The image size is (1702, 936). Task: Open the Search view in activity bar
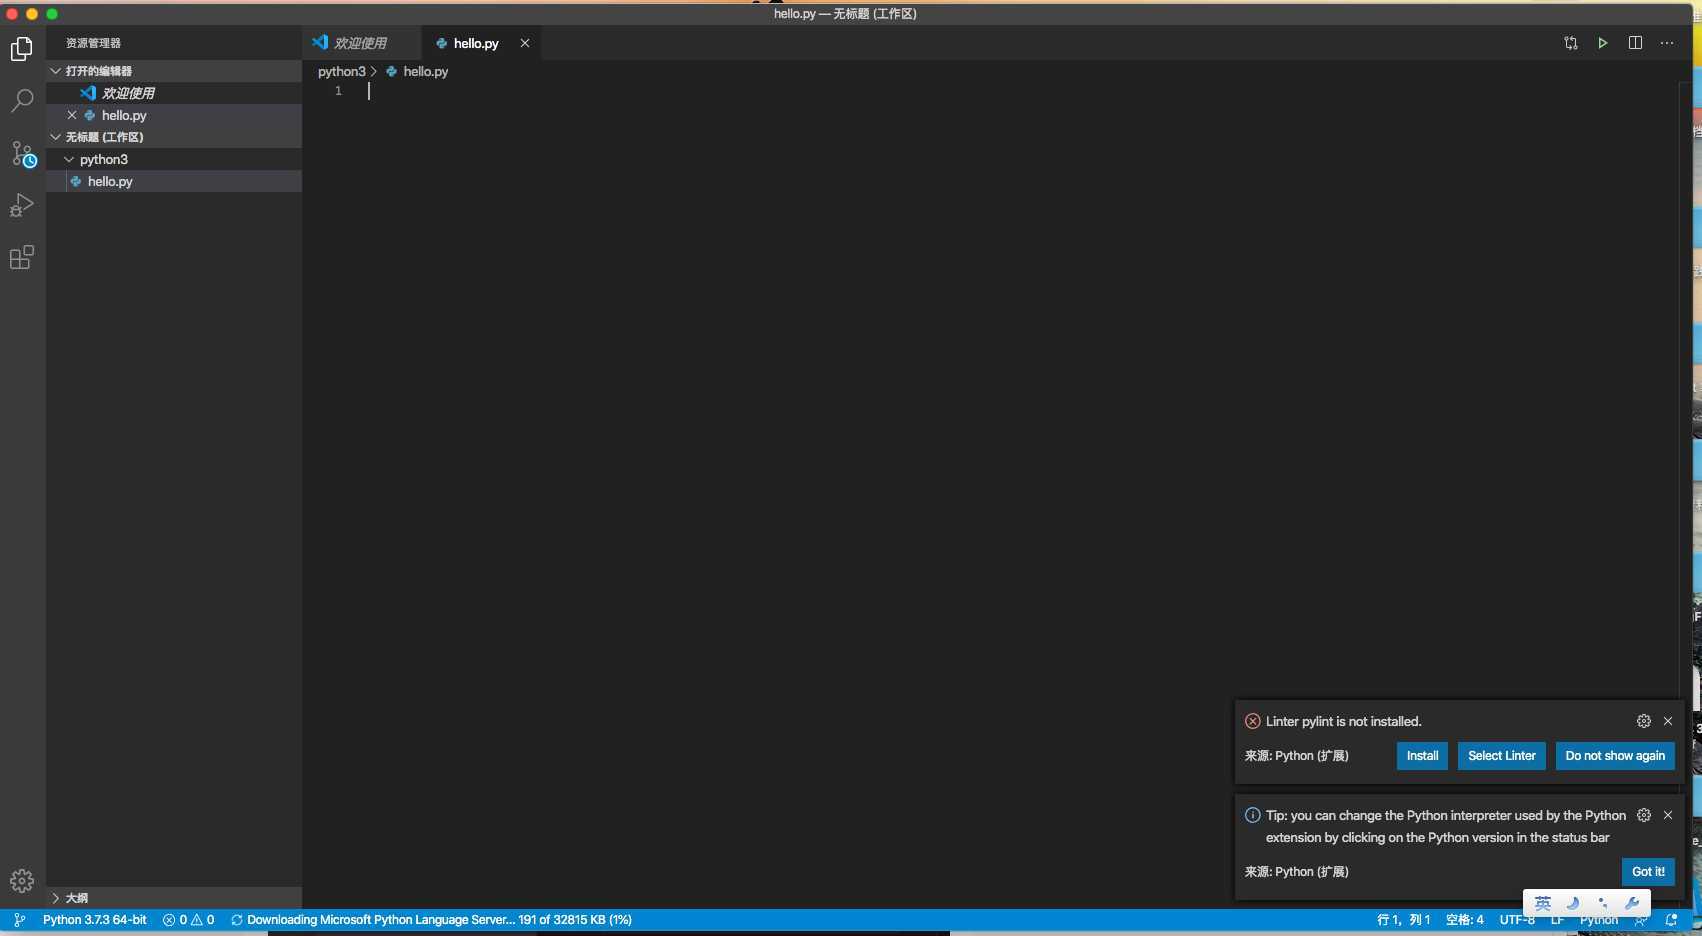click(x=22, y=101)
